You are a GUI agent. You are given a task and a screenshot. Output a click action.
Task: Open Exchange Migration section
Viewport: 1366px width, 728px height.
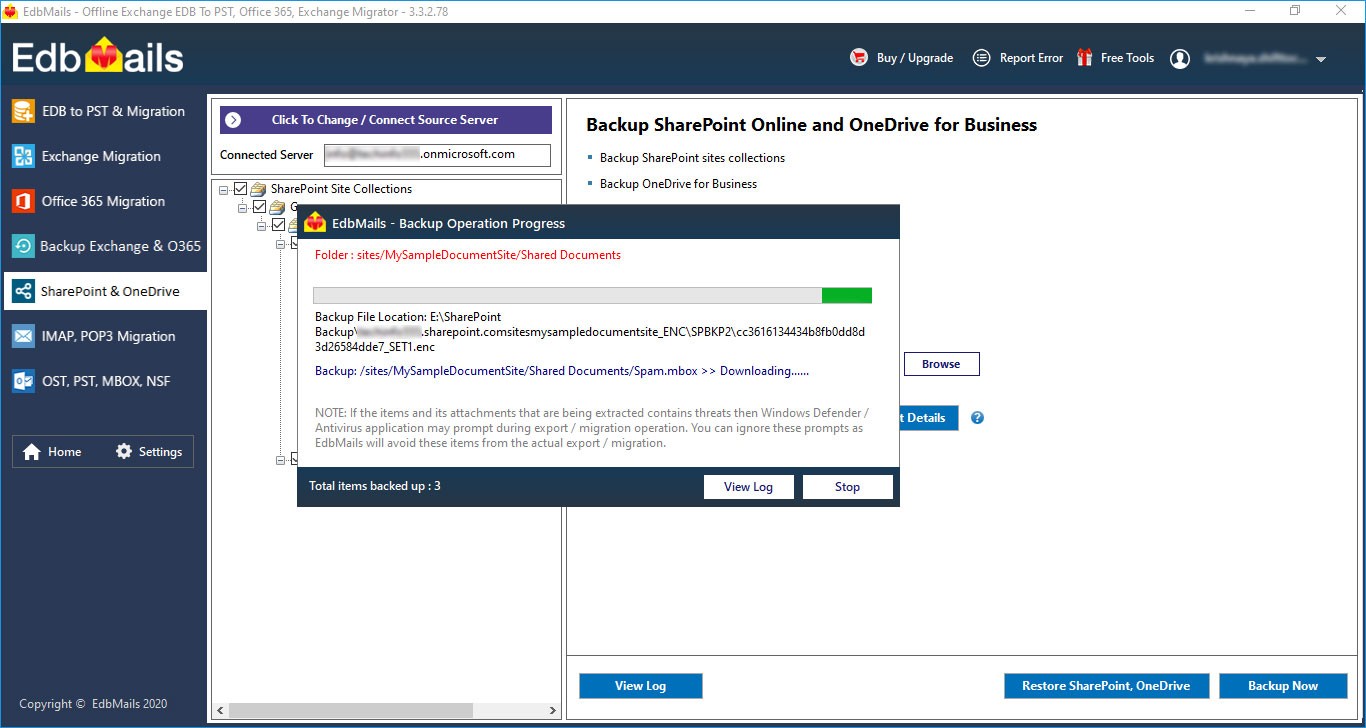click(x=104, y=156)
